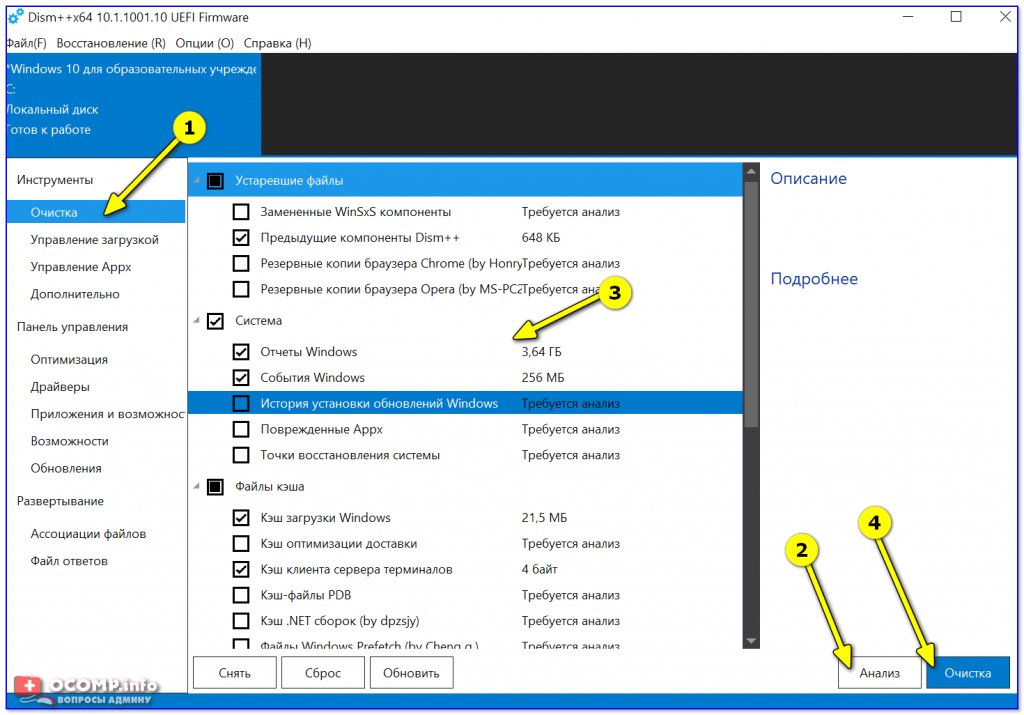1024x715 pixels.
Task: Open the Восстановление (R) menu
Action: (111, 43)
